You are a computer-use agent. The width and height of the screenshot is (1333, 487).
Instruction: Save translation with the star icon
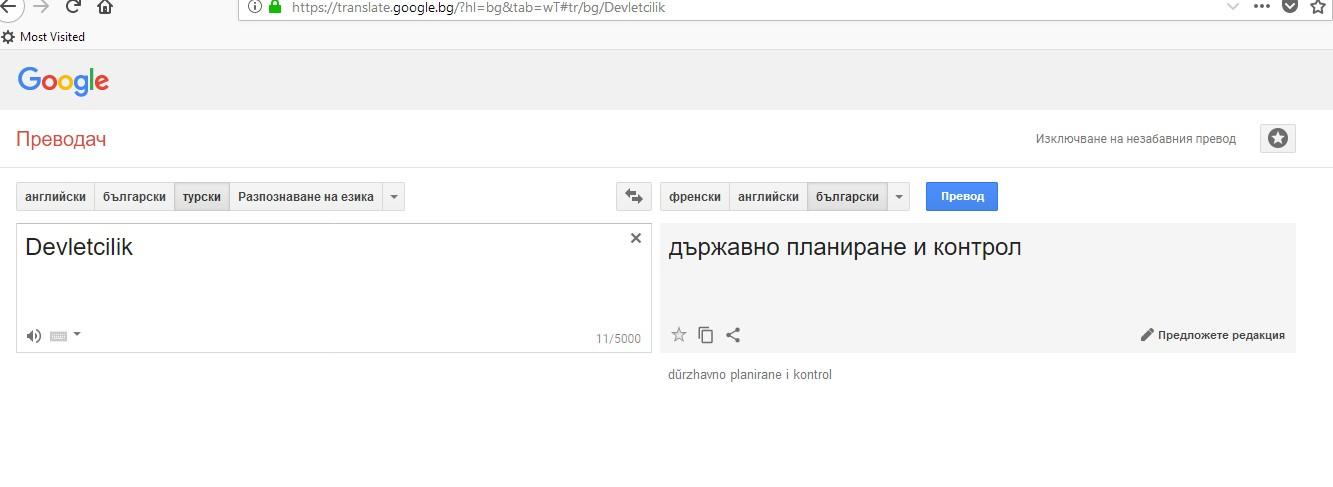pyautogui.click(x=679, y=335)
